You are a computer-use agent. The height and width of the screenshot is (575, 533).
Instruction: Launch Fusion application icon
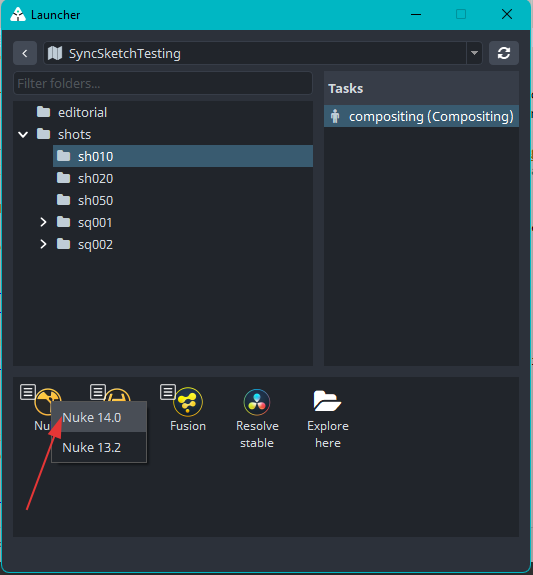[x=188, y=402]
